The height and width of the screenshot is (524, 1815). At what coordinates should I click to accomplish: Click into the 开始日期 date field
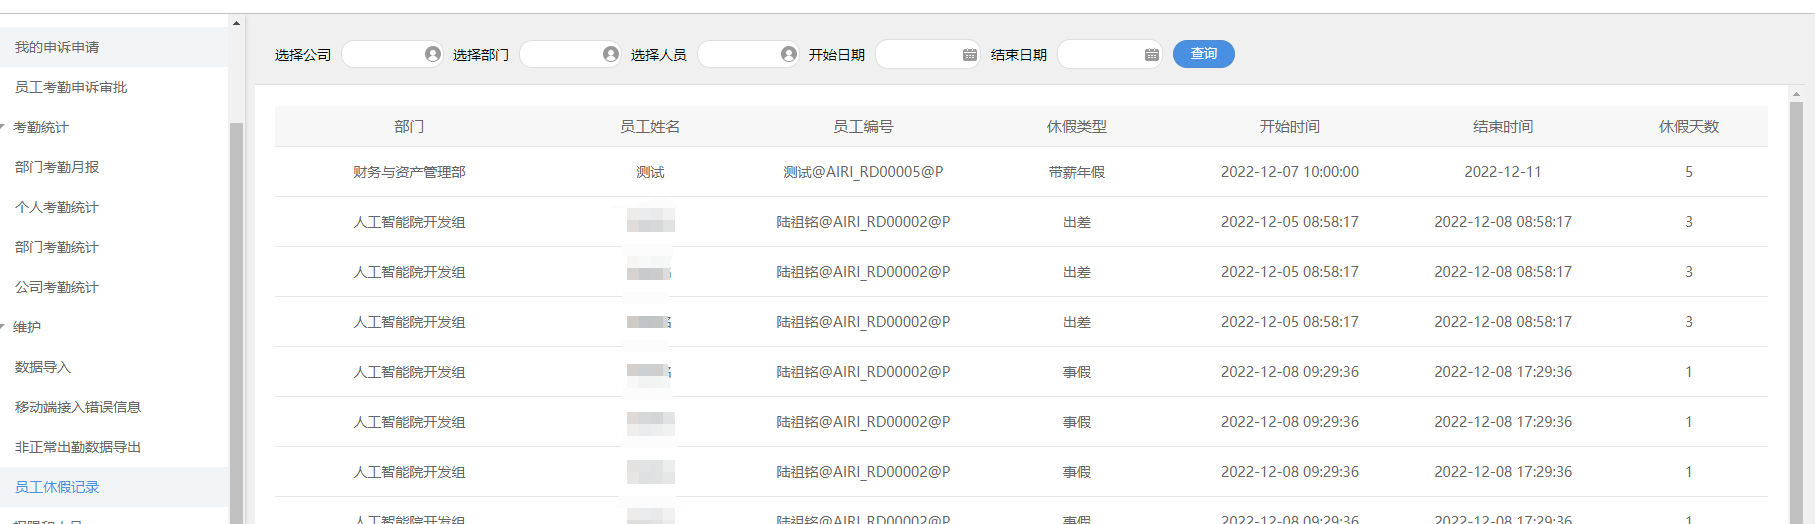[x=927, y=54]
